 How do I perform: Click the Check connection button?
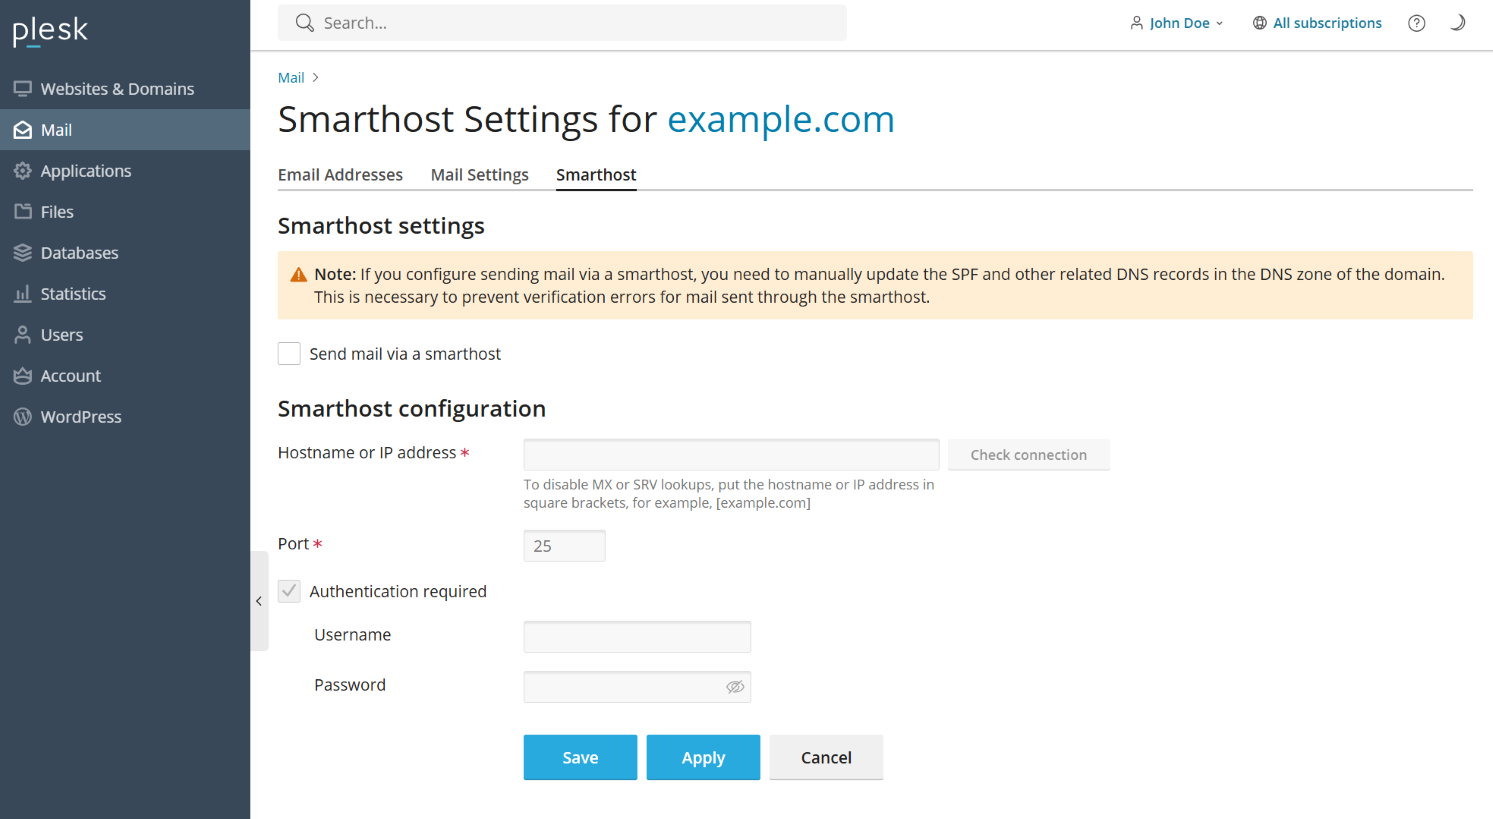tap(1028, 455)
